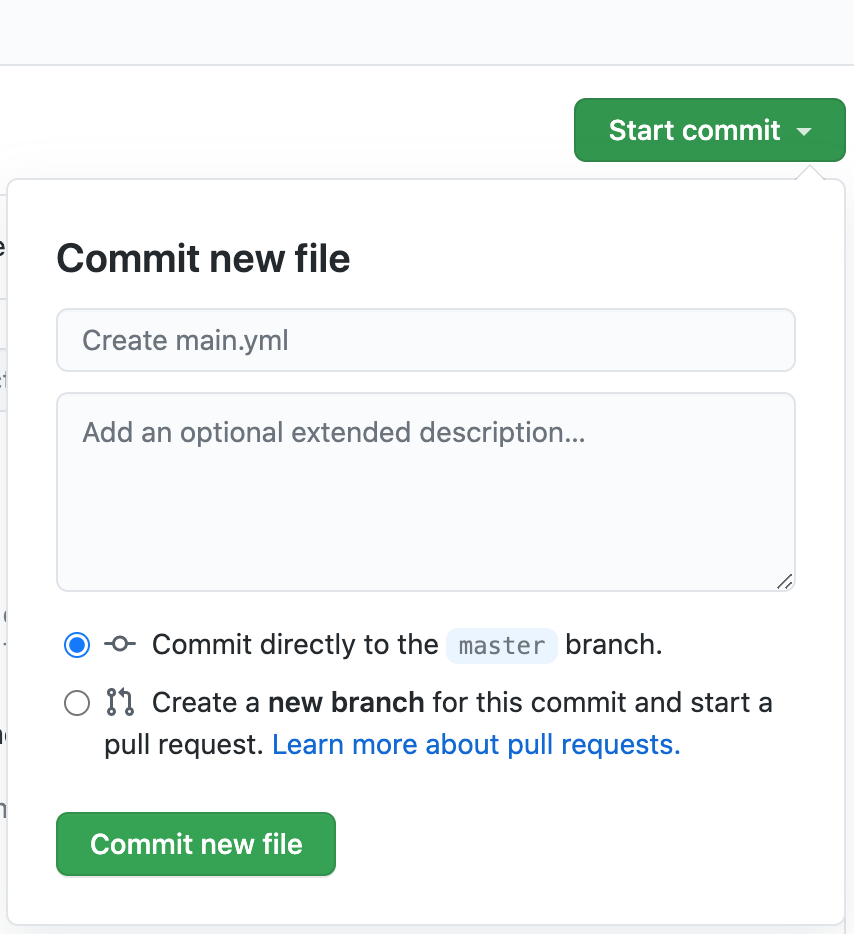This screenshot has height=934, width=854.
Task: Click the 'Commit directly to the' label text
Action: click(x=295, y=645)
